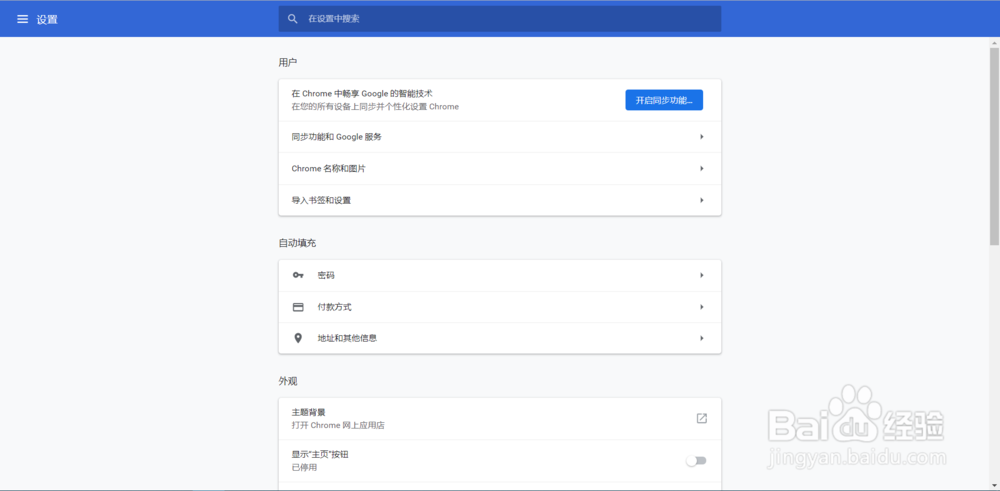Click the 设置 title in header
The height and width of the screenshot is (491, 1000).
click(x=47, y=19)
